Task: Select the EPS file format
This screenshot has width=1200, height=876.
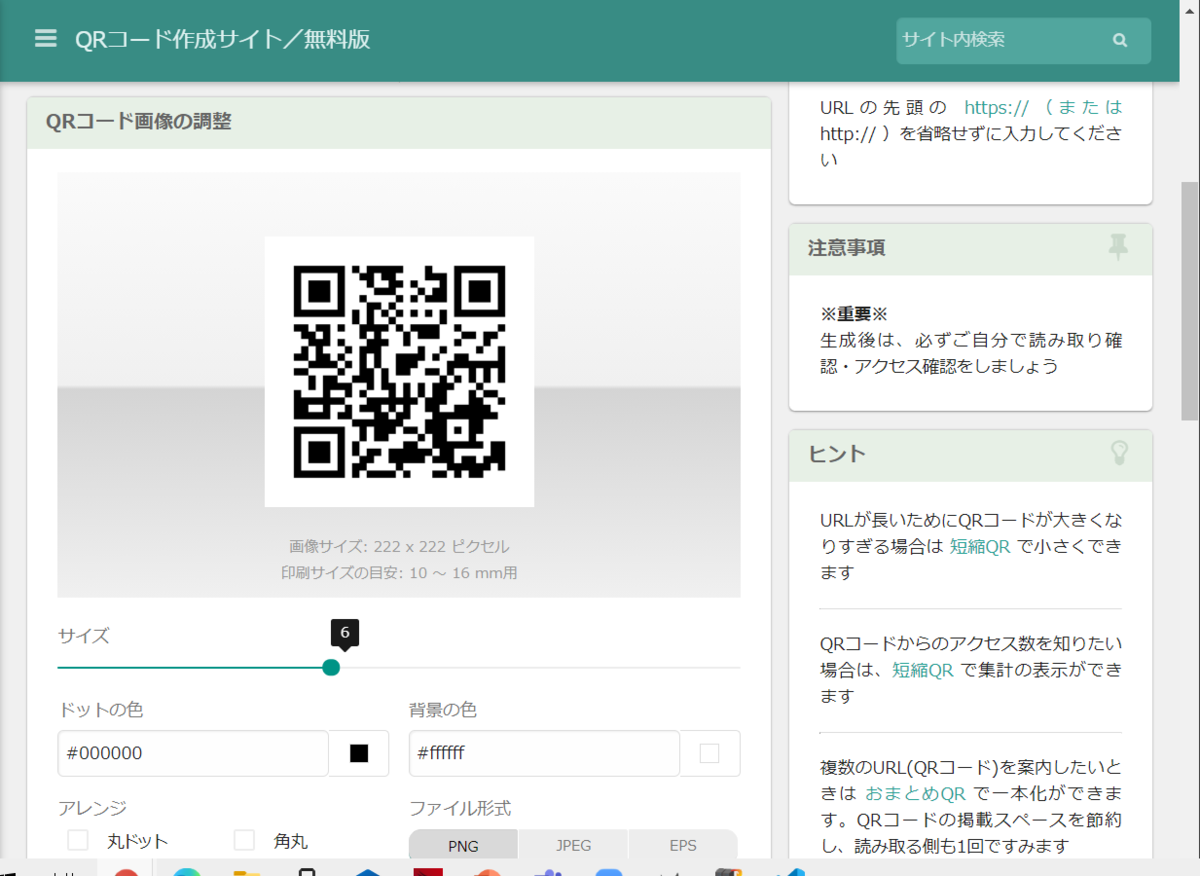Action: click(x=683, y=845)
